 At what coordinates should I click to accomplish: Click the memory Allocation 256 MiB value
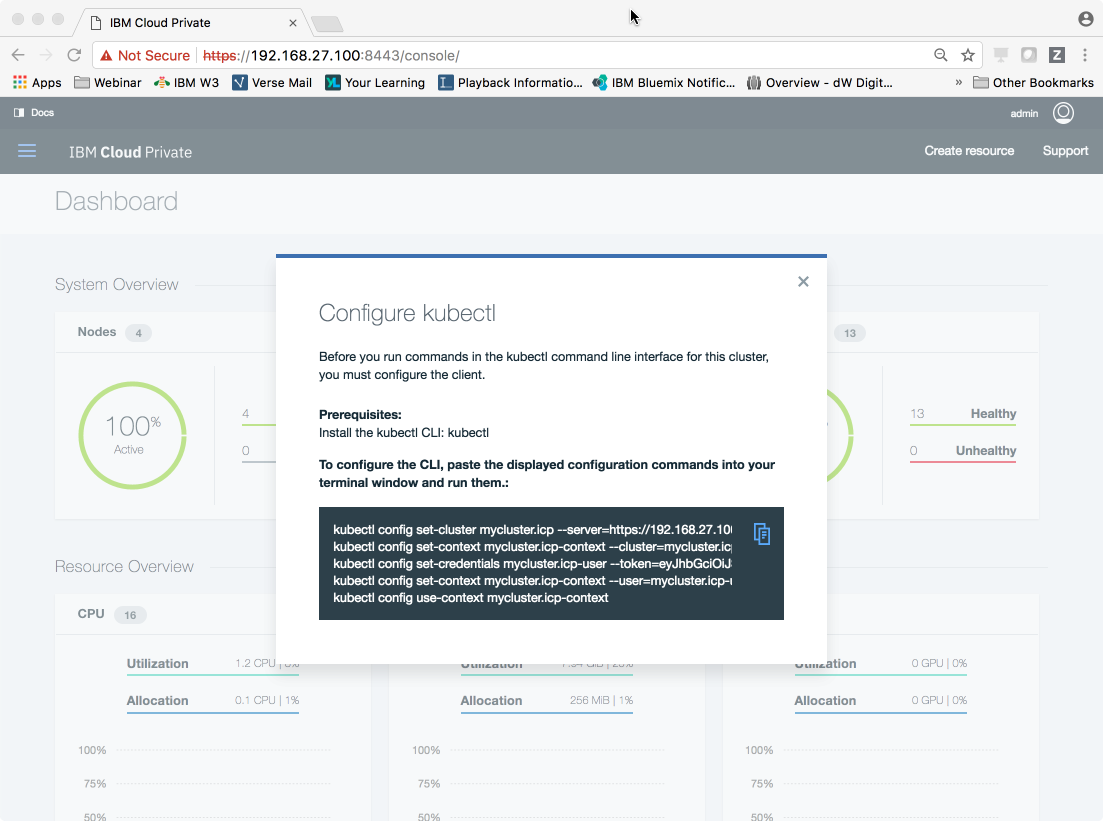[601, 700]
